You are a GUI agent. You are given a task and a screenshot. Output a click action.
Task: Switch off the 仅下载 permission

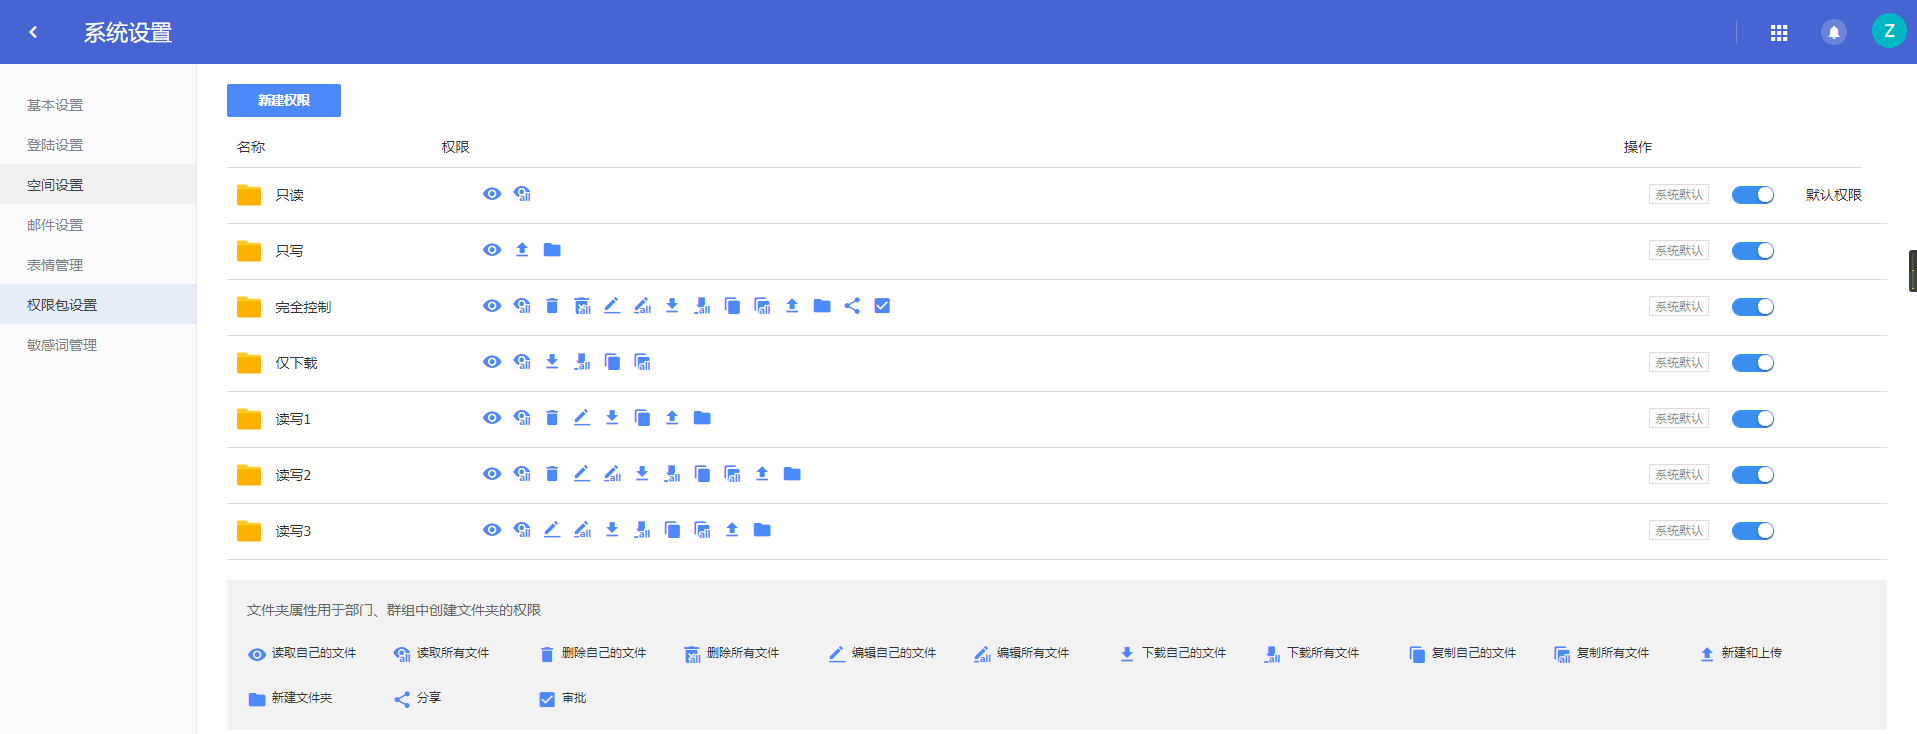(1752, 363)
